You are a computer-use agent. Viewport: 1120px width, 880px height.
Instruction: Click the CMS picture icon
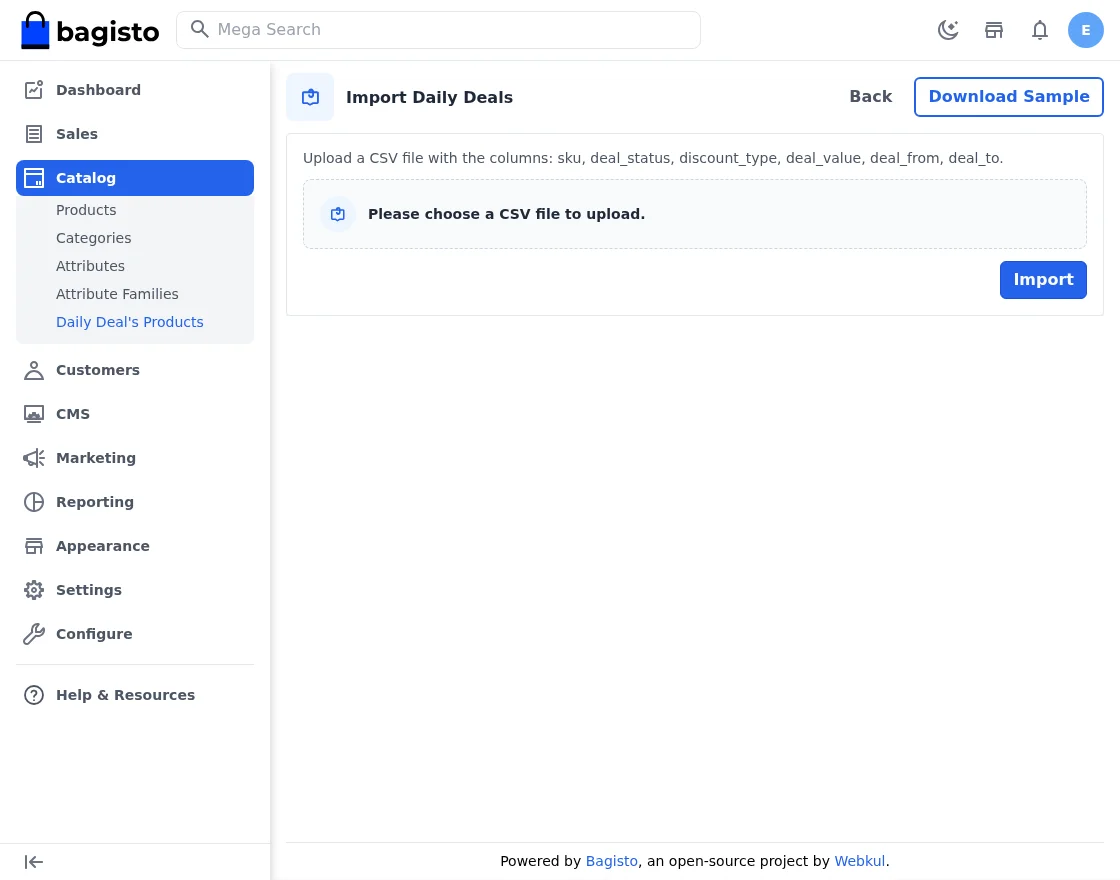tap(34, 414)
